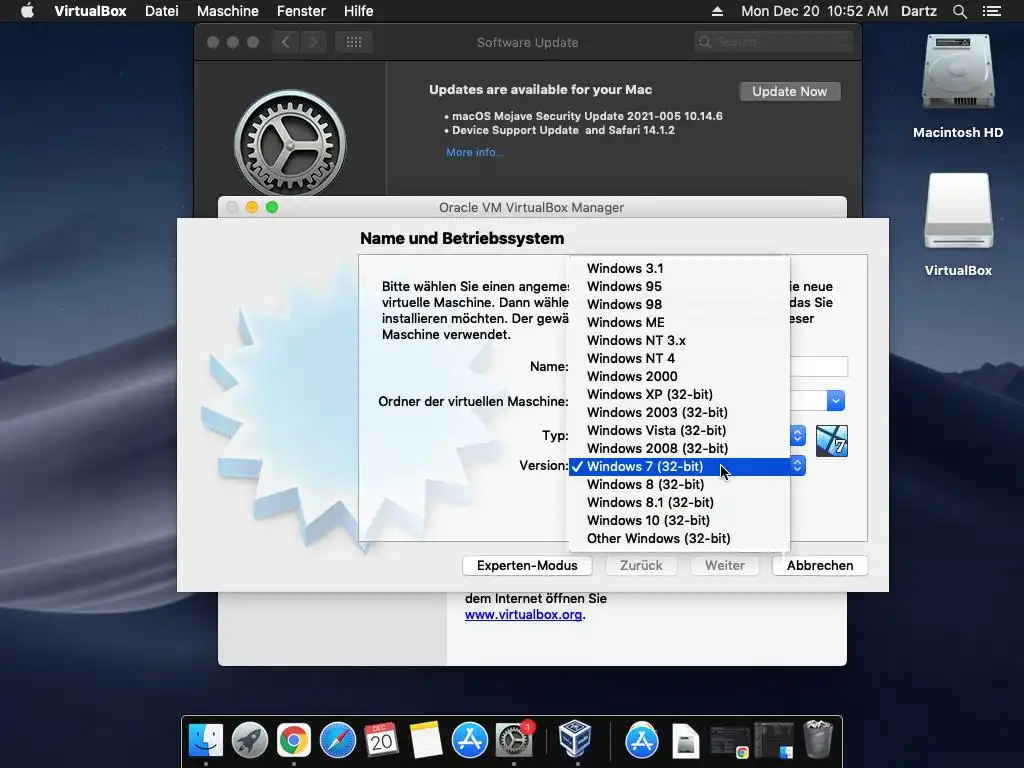The height and width of the screenshot is (768, 1024).
Task: Open the www.virtualbox.org link
Action: [523, 615]
